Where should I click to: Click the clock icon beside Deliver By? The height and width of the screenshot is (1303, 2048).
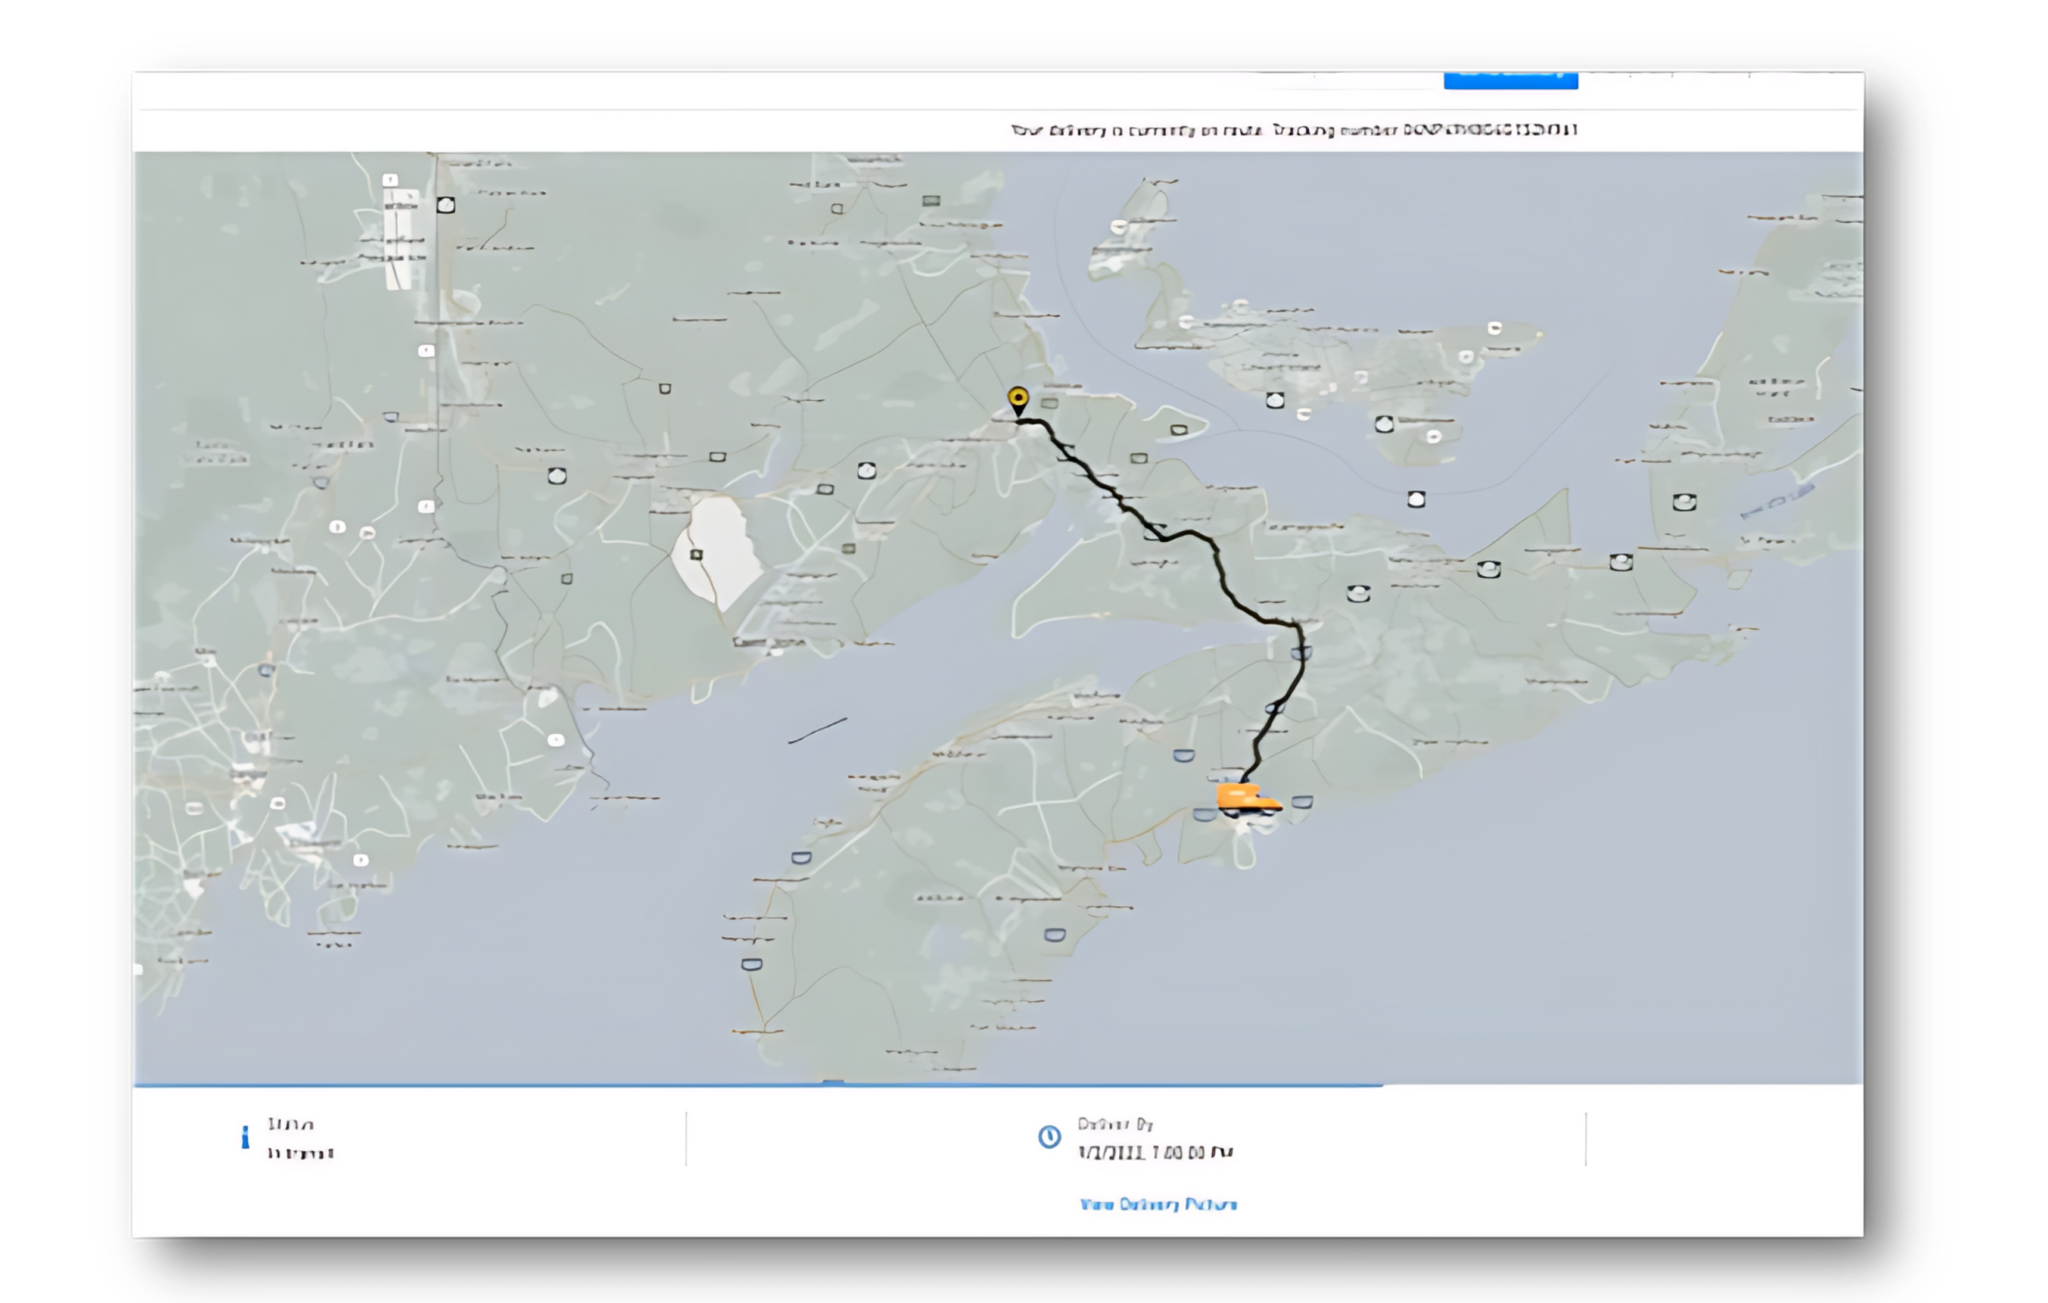(1049, 1137)
